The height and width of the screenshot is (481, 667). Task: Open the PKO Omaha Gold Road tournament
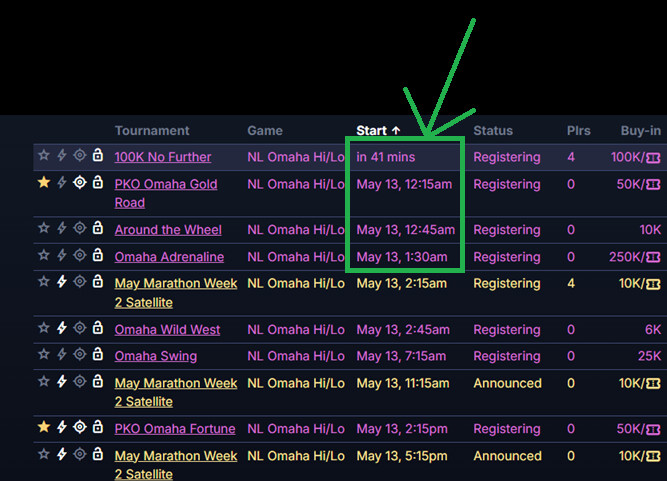[x=166, y=193]
